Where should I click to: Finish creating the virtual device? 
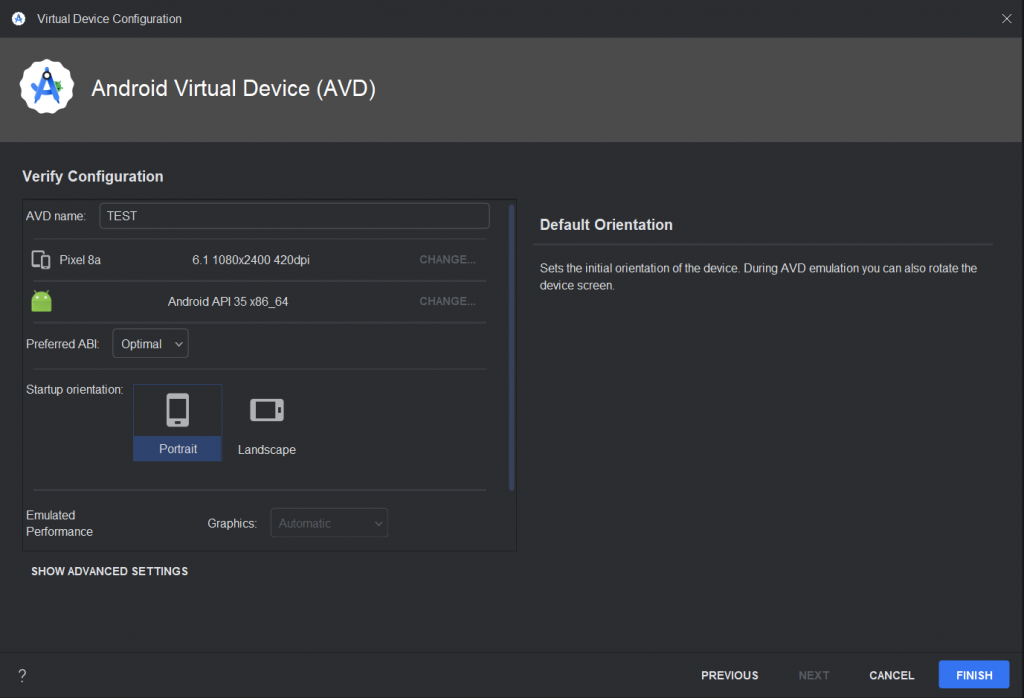pyautogui.click(x=974, y=674)
